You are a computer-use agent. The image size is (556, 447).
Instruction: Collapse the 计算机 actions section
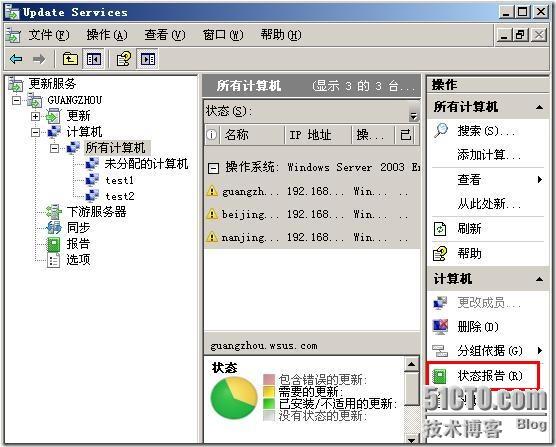click(x=539, y=279)
